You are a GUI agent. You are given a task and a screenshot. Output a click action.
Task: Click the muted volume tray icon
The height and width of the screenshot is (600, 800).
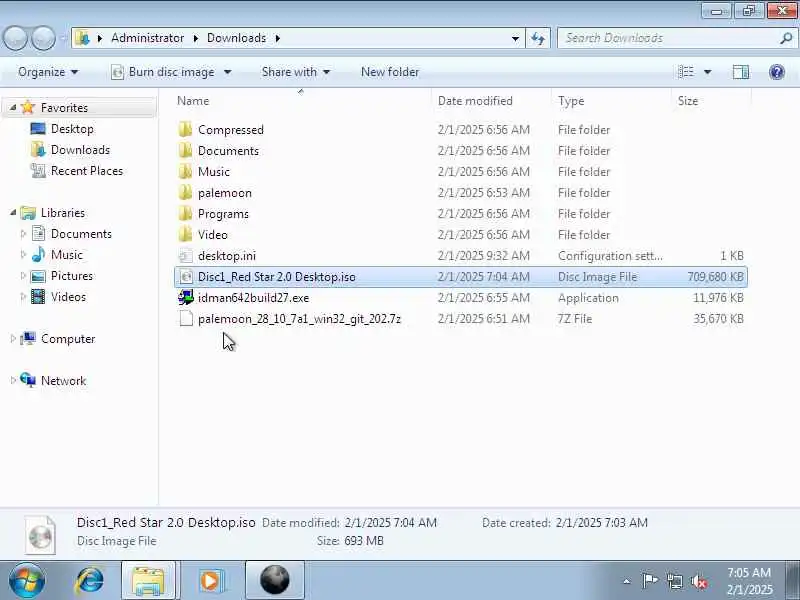pos(699,581)
